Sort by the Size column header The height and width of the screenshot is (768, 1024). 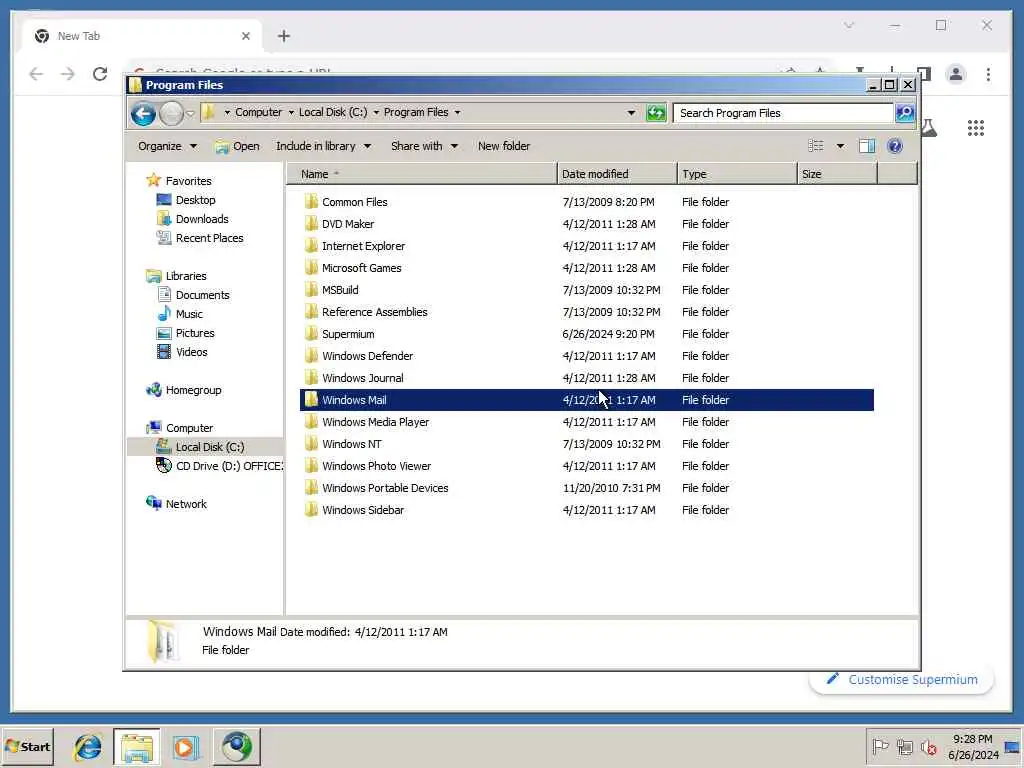click(x=837, y=174)
